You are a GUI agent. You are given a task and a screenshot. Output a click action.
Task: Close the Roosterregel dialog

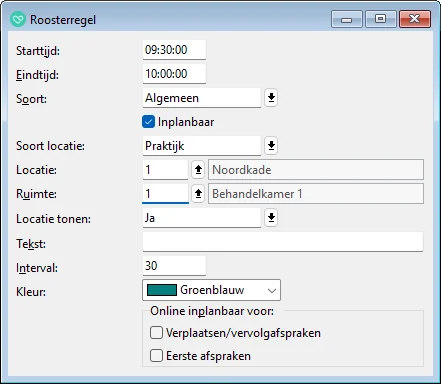pos(415,19)
